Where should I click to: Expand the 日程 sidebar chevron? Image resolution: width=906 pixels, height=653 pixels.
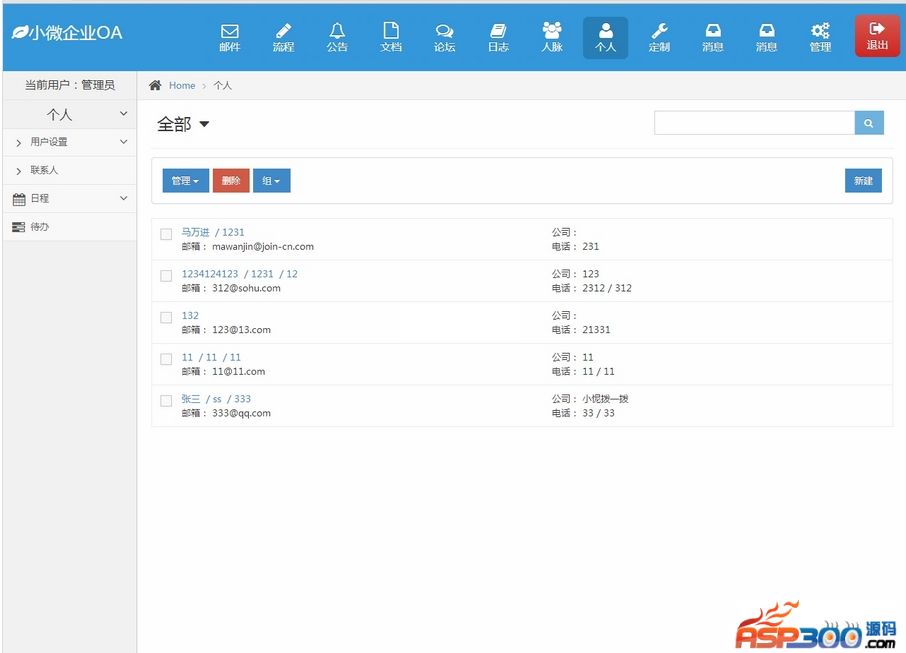[x=123, y=198]
